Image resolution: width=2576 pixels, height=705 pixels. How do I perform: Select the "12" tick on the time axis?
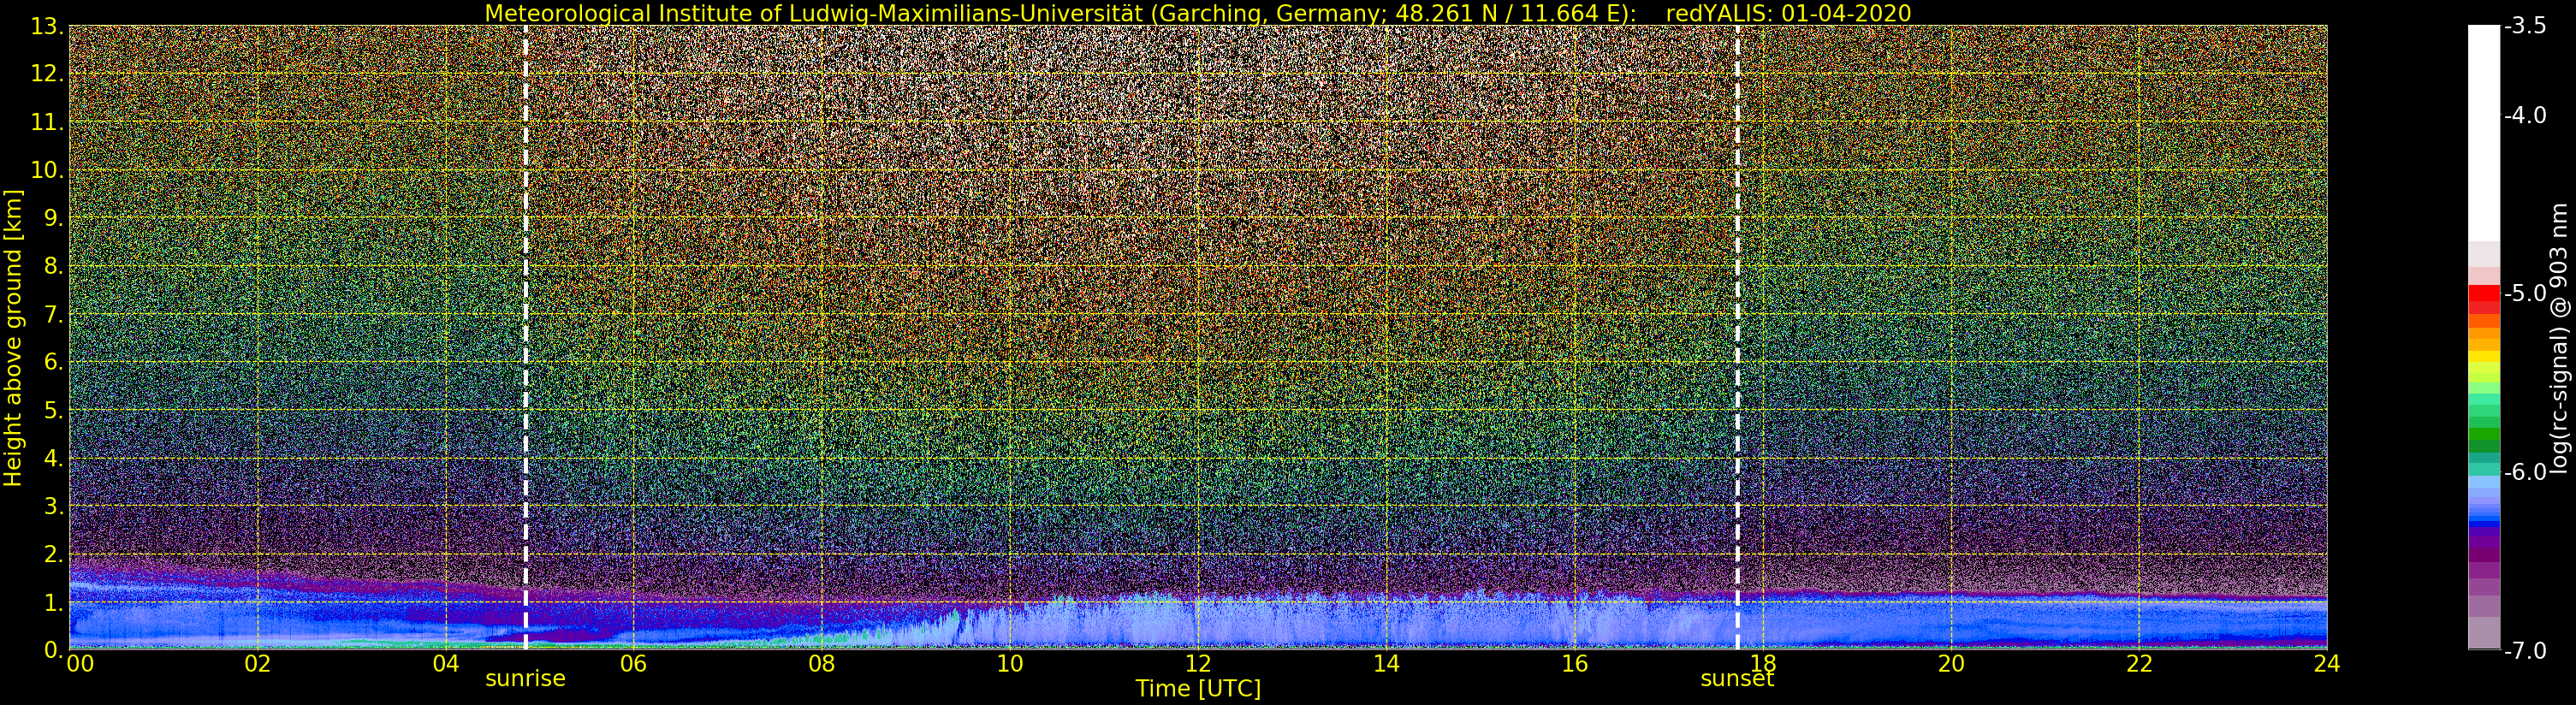tap(1198, 664)
